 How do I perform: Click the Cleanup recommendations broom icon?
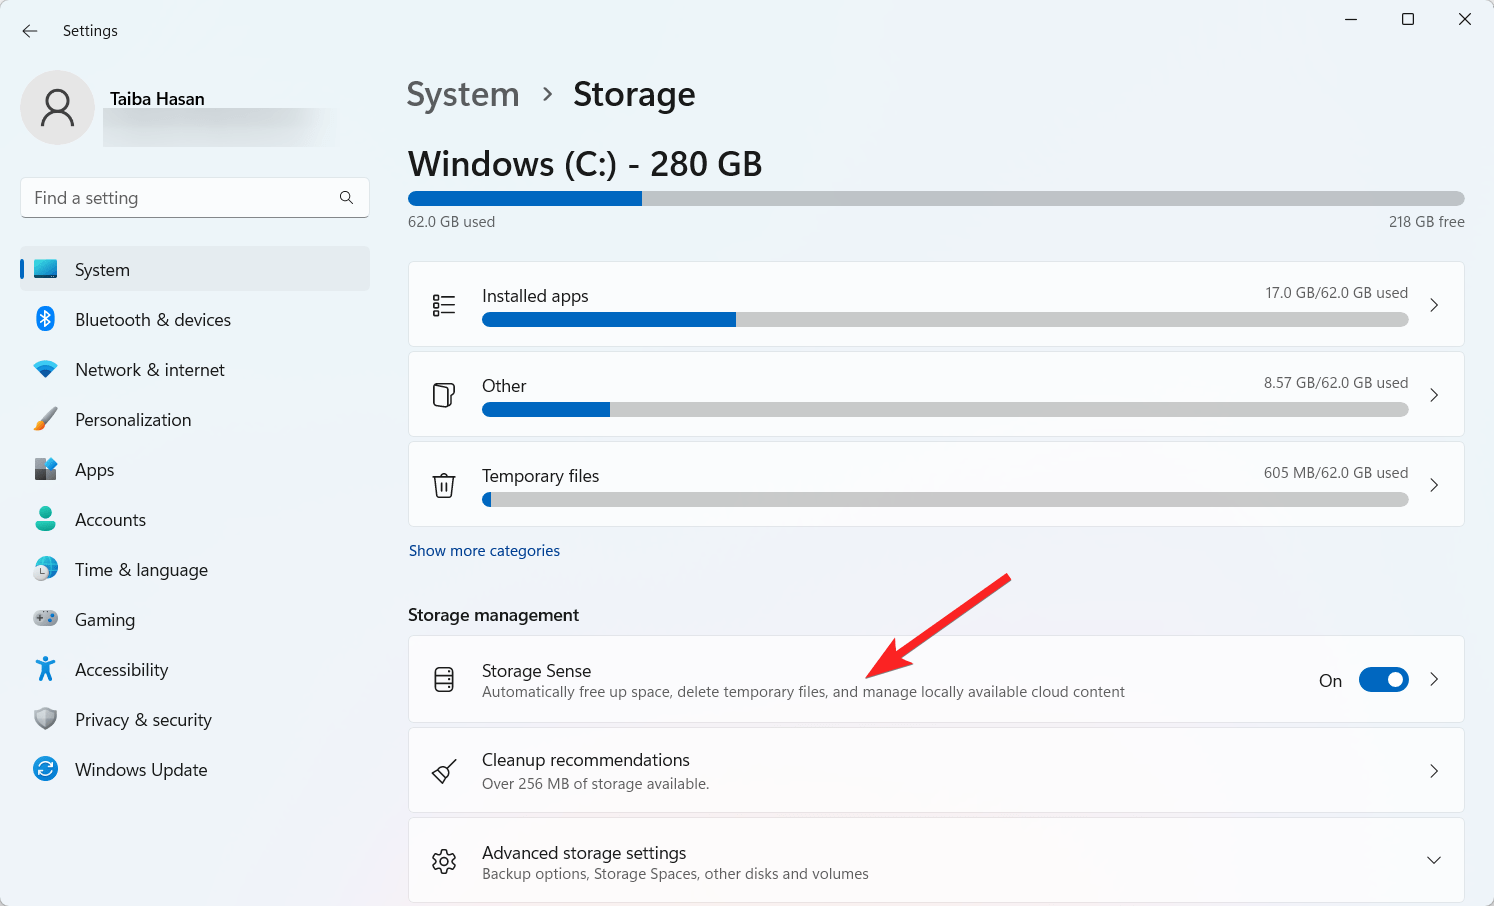click(444, 771)
